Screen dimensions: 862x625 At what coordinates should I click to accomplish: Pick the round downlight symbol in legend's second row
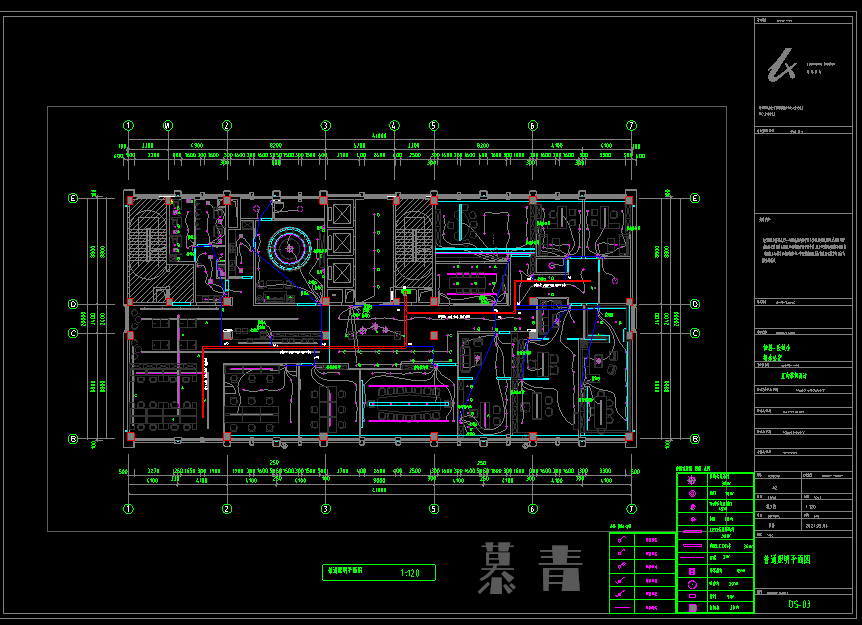click(x=691, y=493)
